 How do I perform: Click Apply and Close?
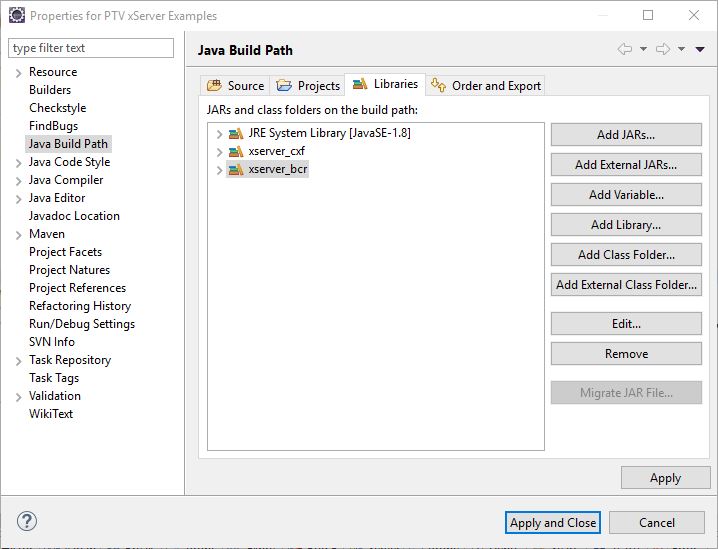click(x=553, y=522)
